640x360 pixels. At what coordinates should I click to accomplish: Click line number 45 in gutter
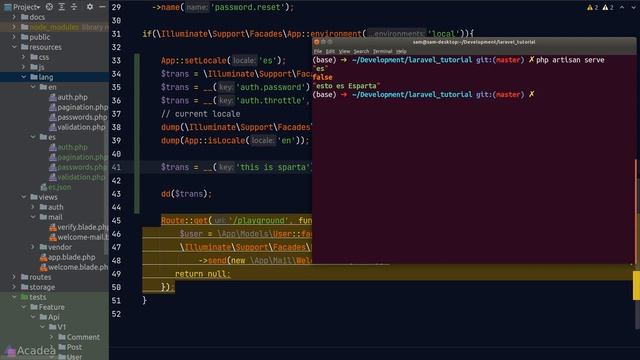116,221
